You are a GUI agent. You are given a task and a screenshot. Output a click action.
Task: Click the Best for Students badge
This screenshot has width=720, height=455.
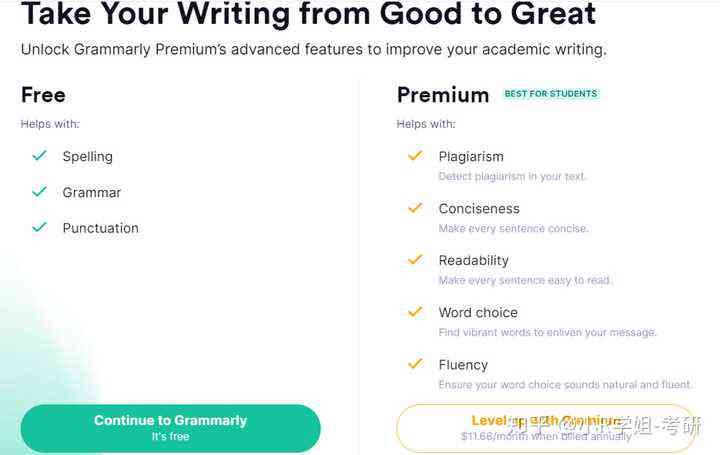tap(551, 94)
